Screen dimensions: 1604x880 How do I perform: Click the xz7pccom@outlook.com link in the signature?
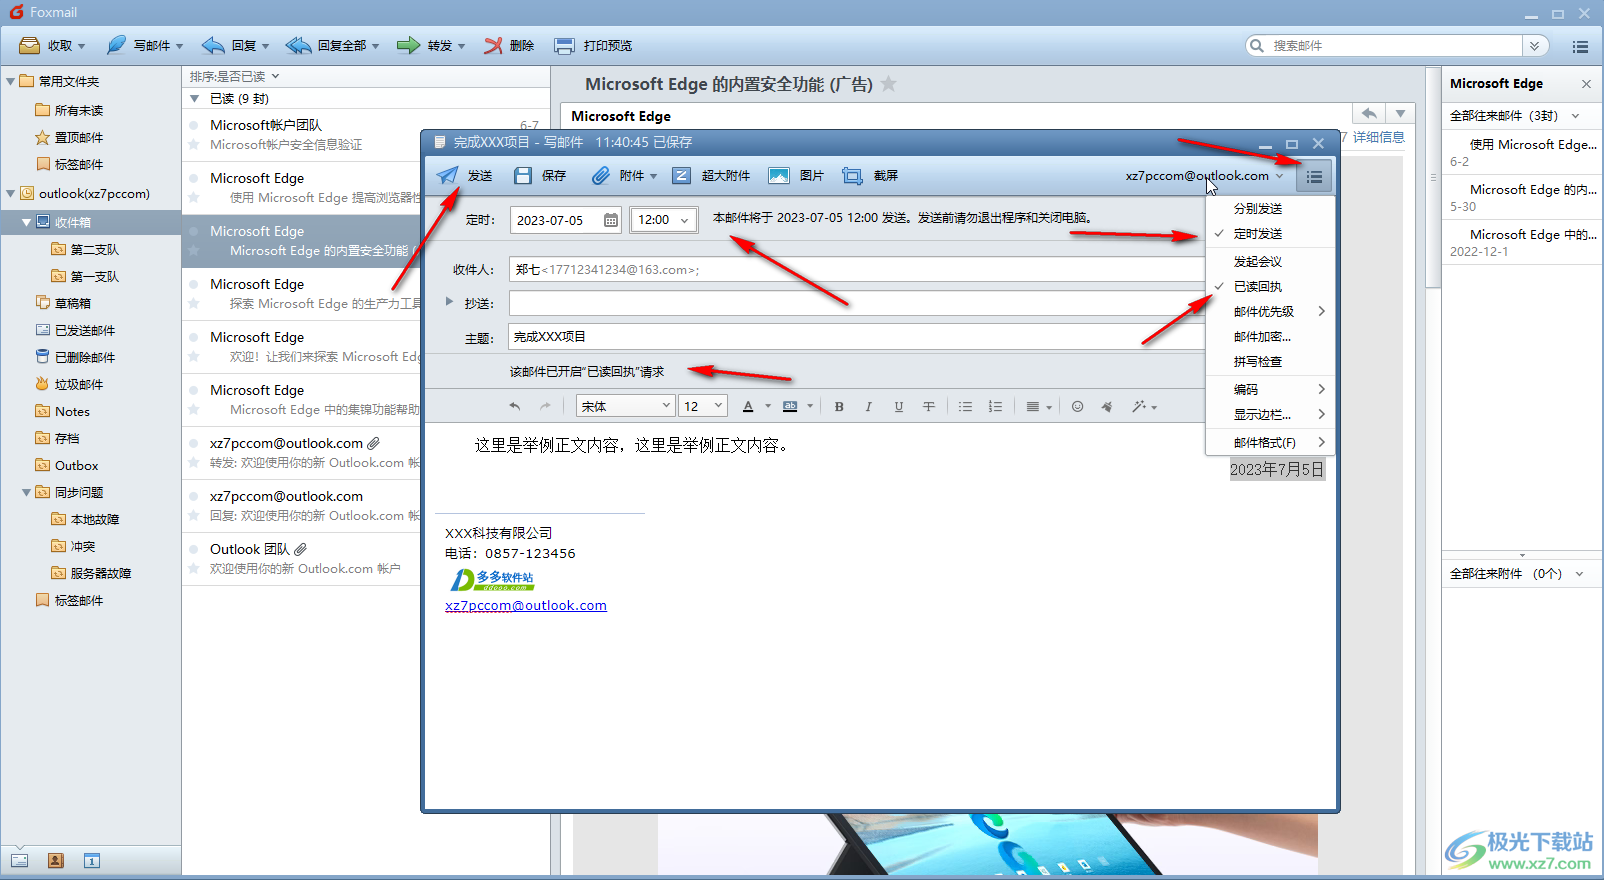tap(526, 605)
